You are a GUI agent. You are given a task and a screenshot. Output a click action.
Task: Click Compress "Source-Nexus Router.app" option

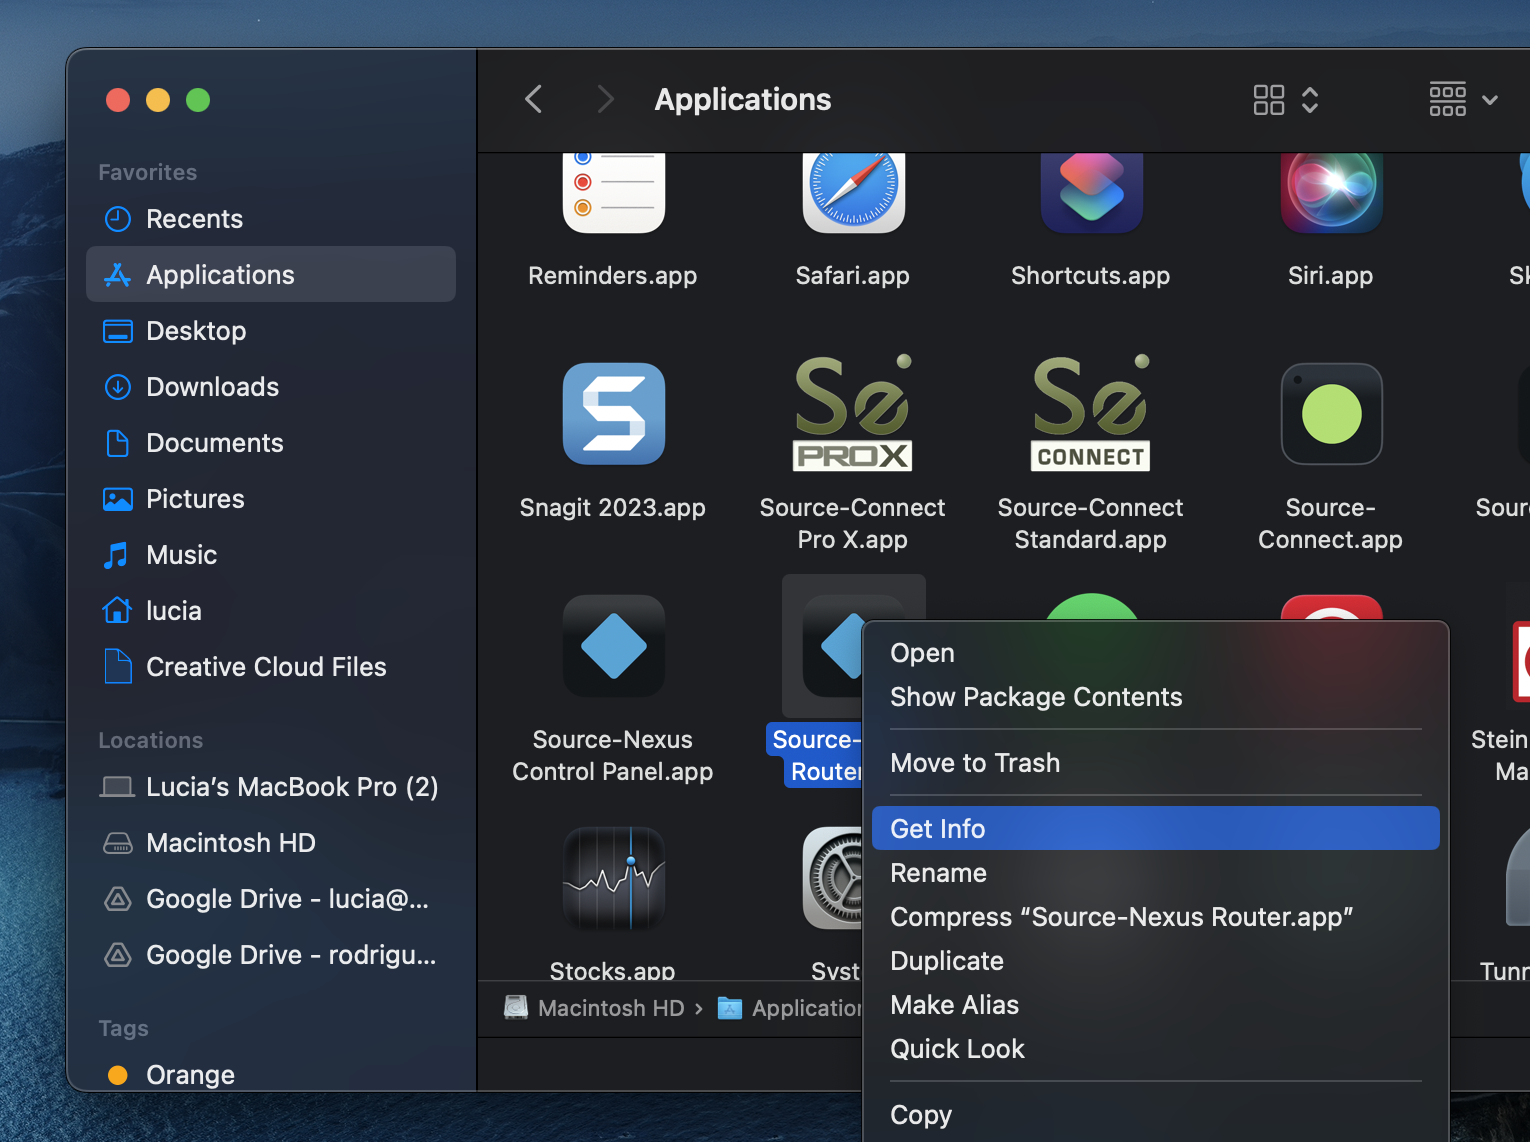coord(1121,917)
